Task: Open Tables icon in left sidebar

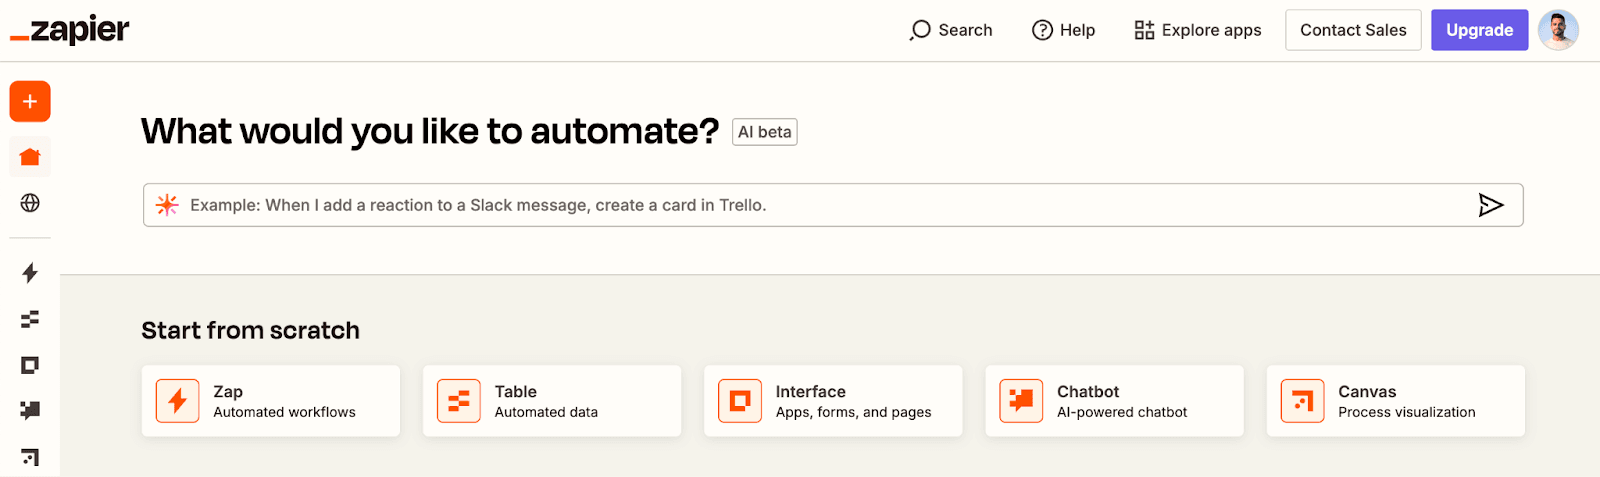Action: 30,319
